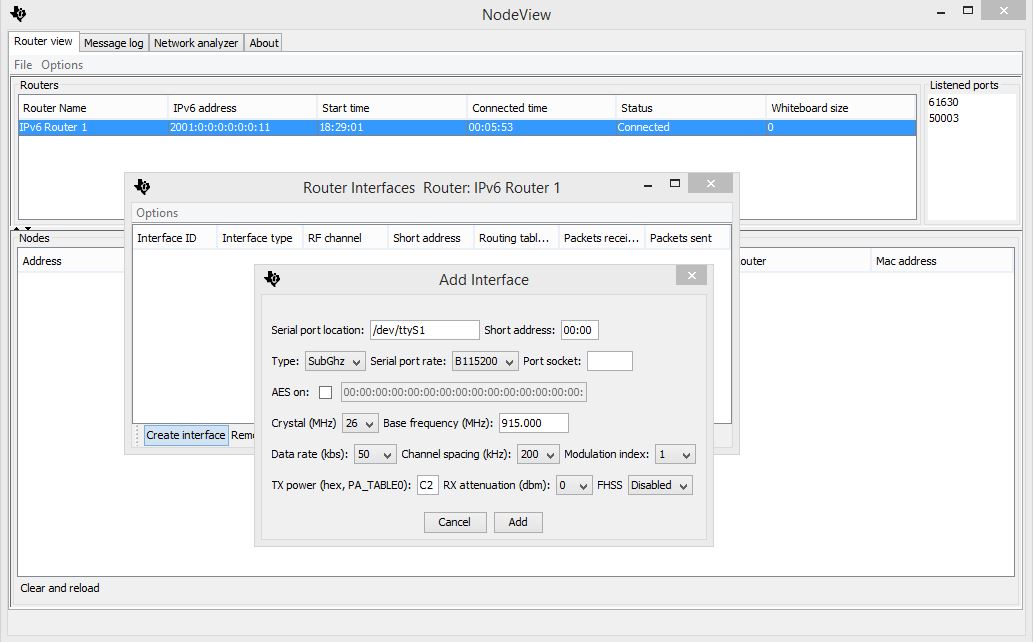Close the NodeView main window
Viewport: 1033px width, 642px height.
point(1003,10)
